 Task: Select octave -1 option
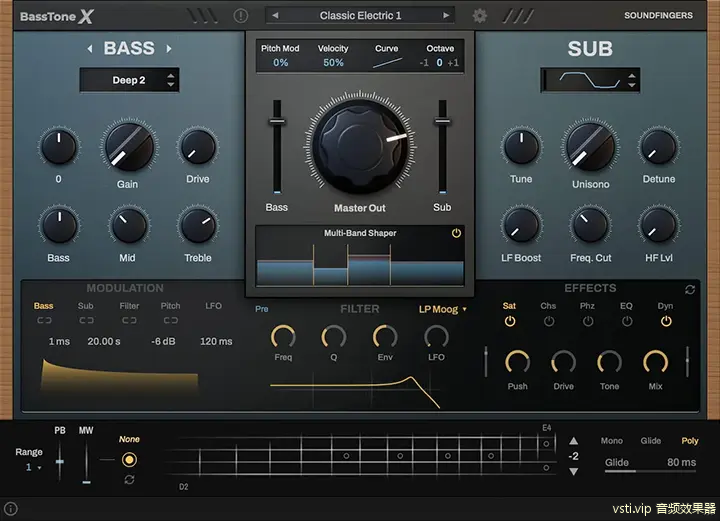pos(424,62)
